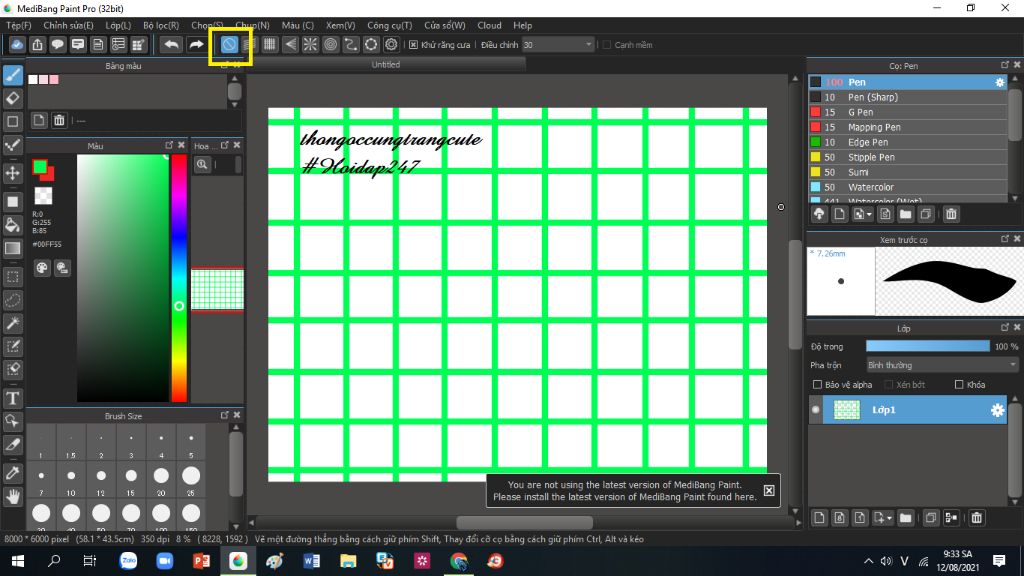The image size is (1024, 576).
Task: Duplicate layer icon in layer panel
Action: pos(931,518)
